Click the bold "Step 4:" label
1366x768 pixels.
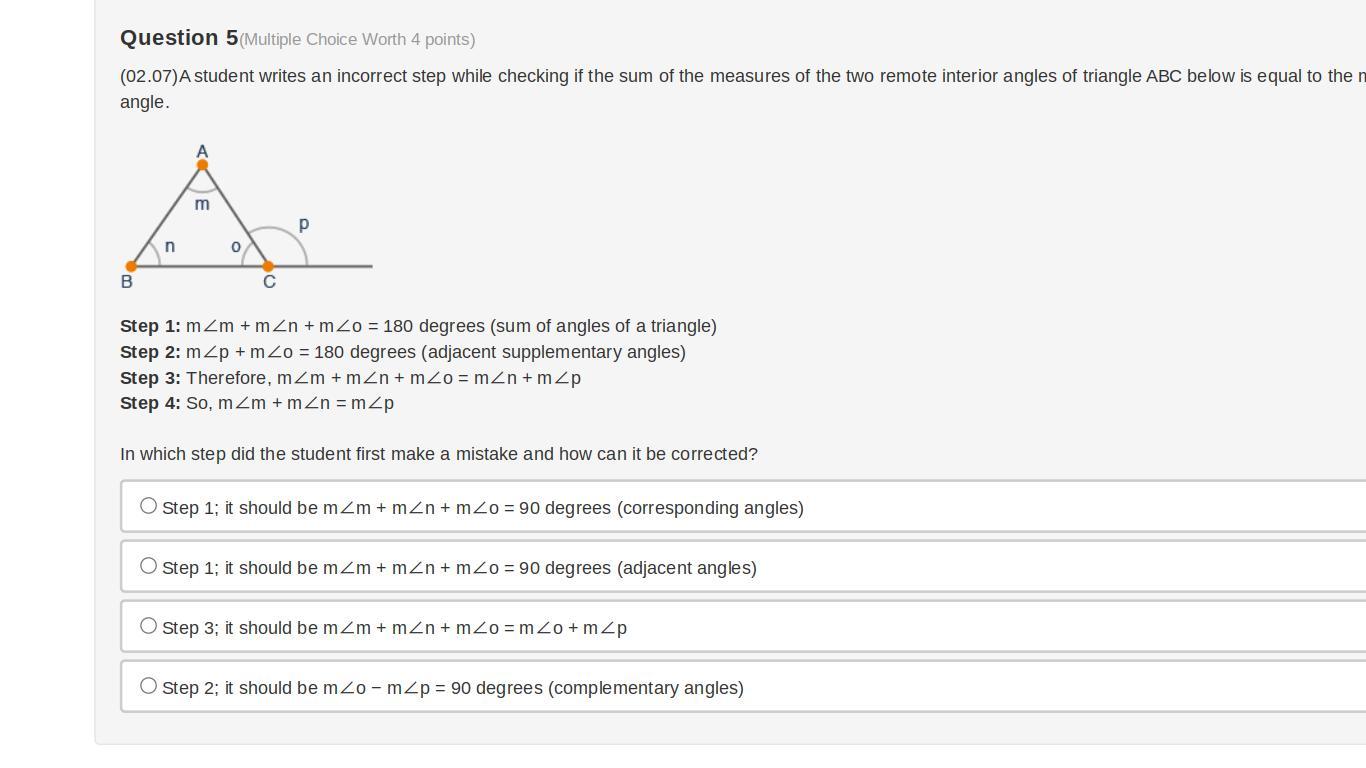click(x=150, y=403)
